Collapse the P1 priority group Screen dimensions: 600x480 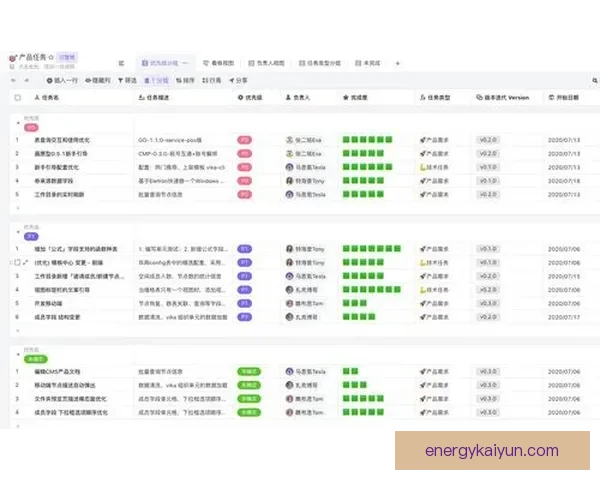[18, 232]
